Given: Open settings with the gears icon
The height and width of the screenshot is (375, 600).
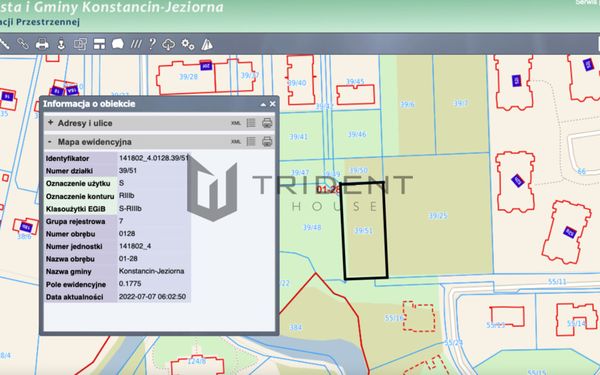Looking at the screenshot, I should click(x=188, y=44).
